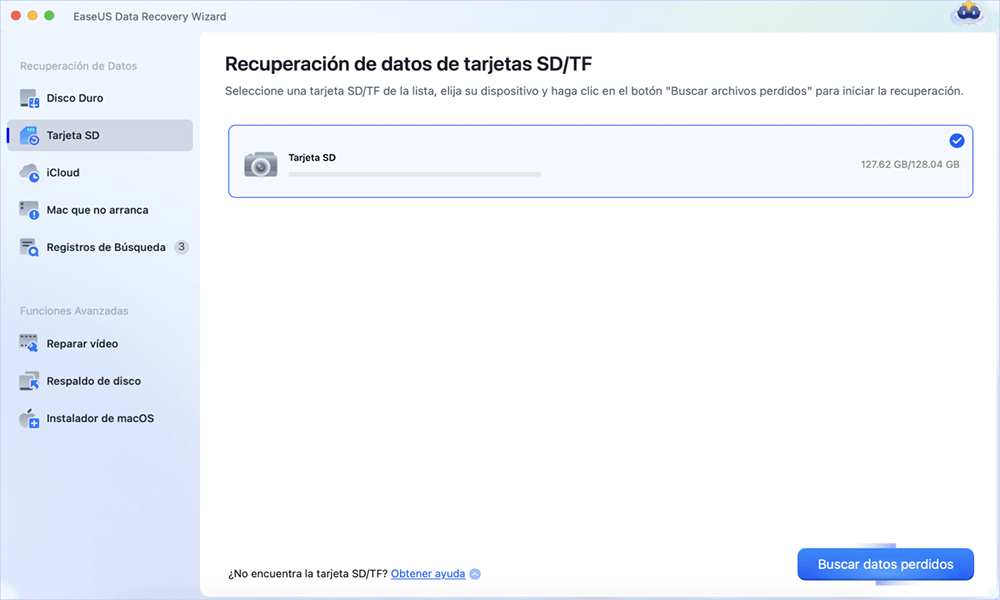This screenshot has height=600, width=1000.
Task: Open Mac que no arranca option
Action: [100, 210]
